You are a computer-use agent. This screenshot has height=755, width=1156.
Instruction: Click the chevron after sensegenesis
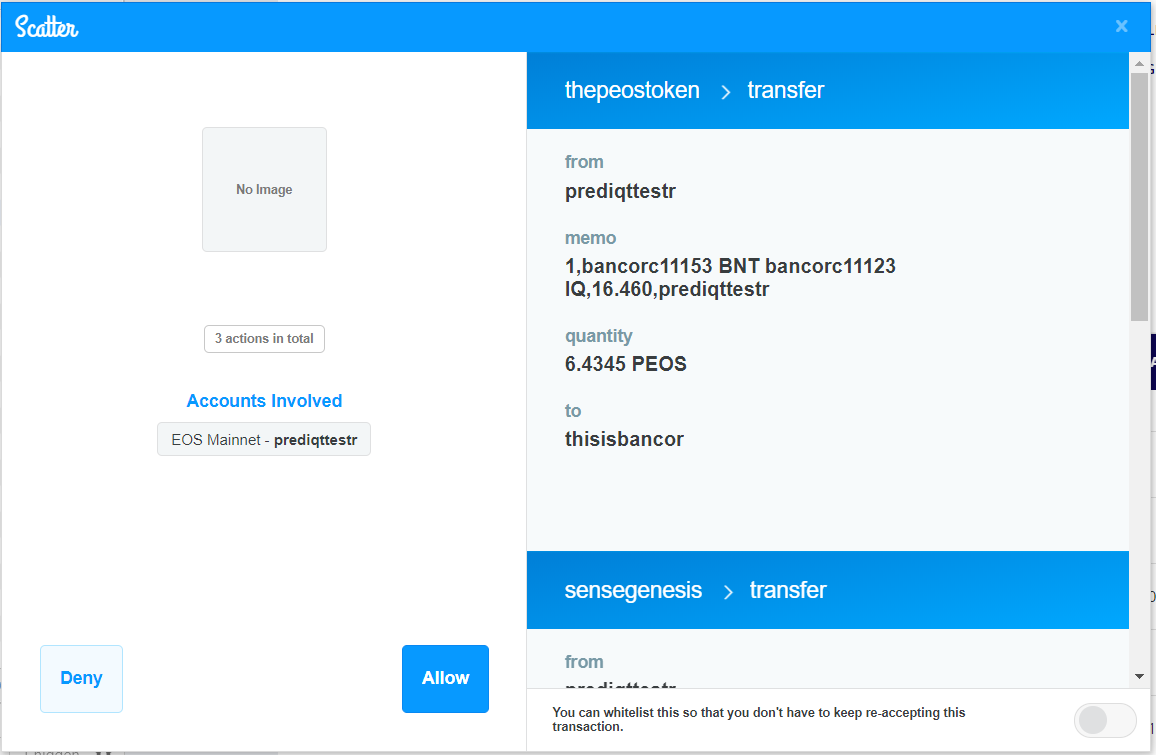(x=728, y=591)
